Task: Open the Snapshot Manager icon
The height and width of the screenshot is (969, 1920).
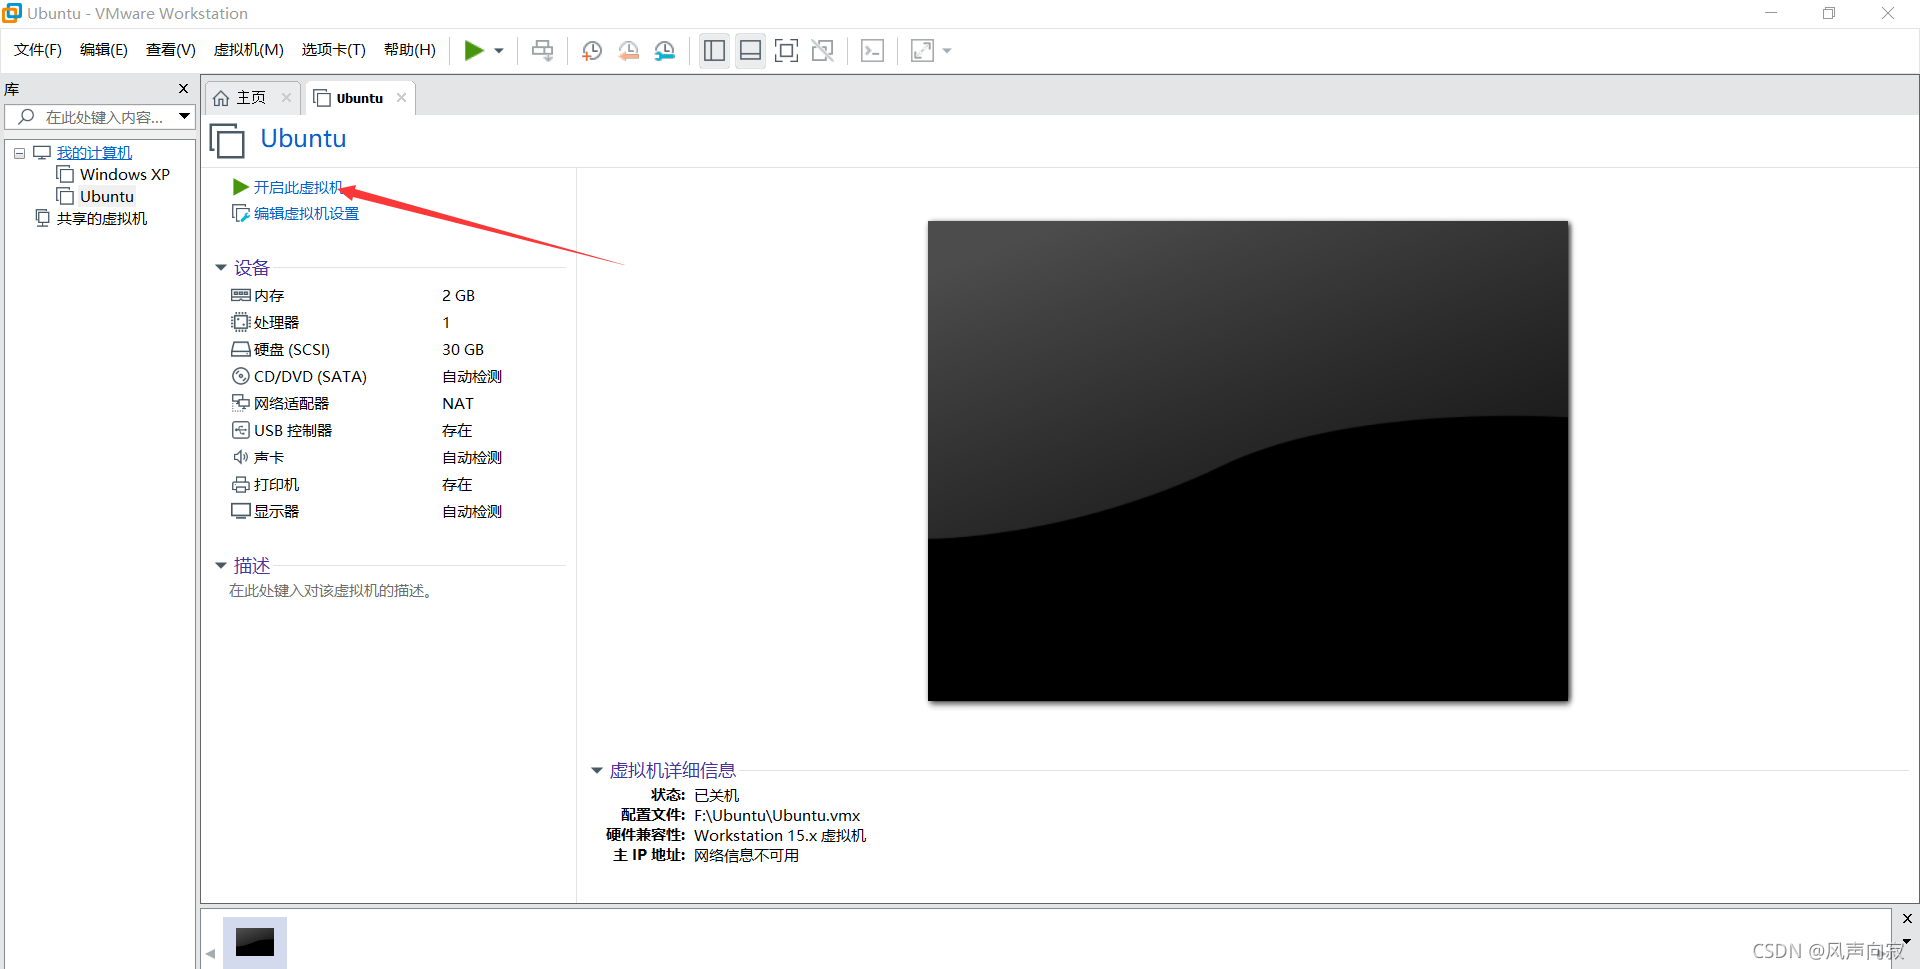Action: pos(664,51)
